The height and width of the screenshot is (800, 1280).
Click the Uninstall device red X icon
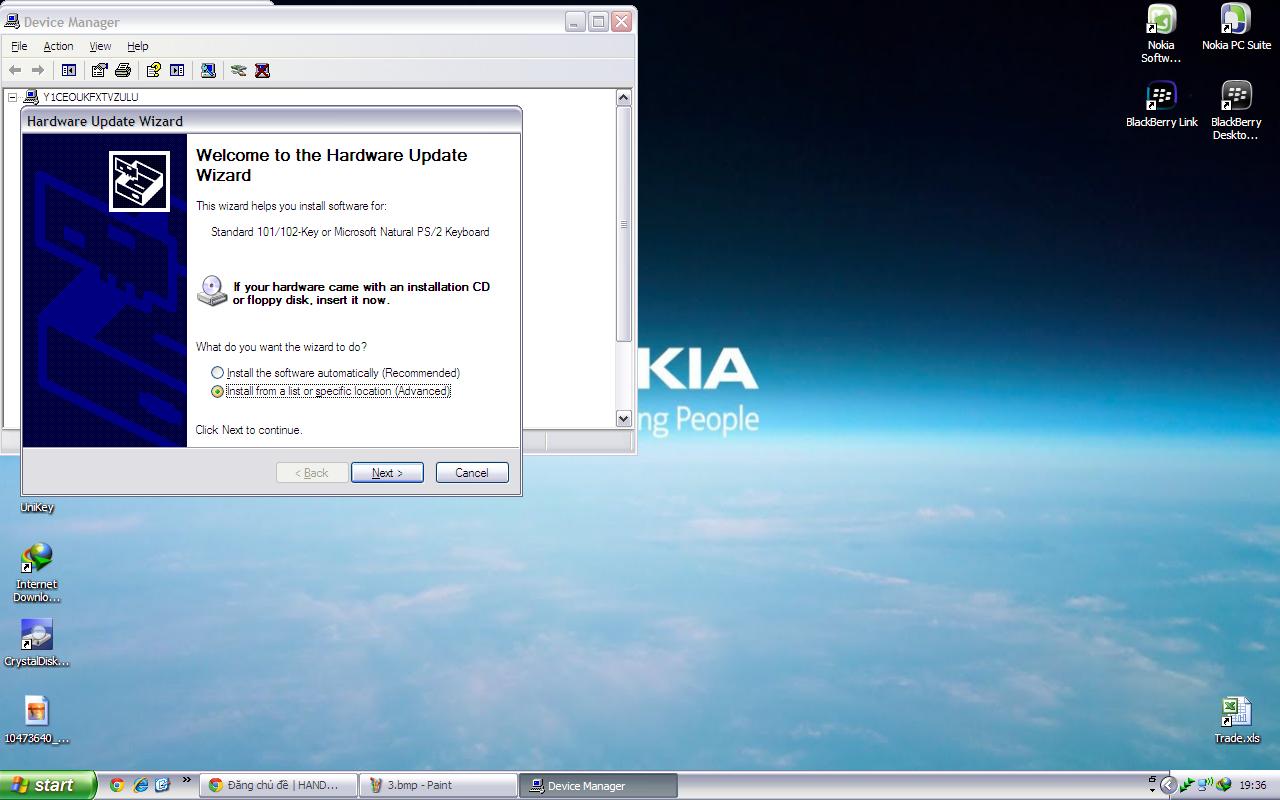(x=262, y=70)
